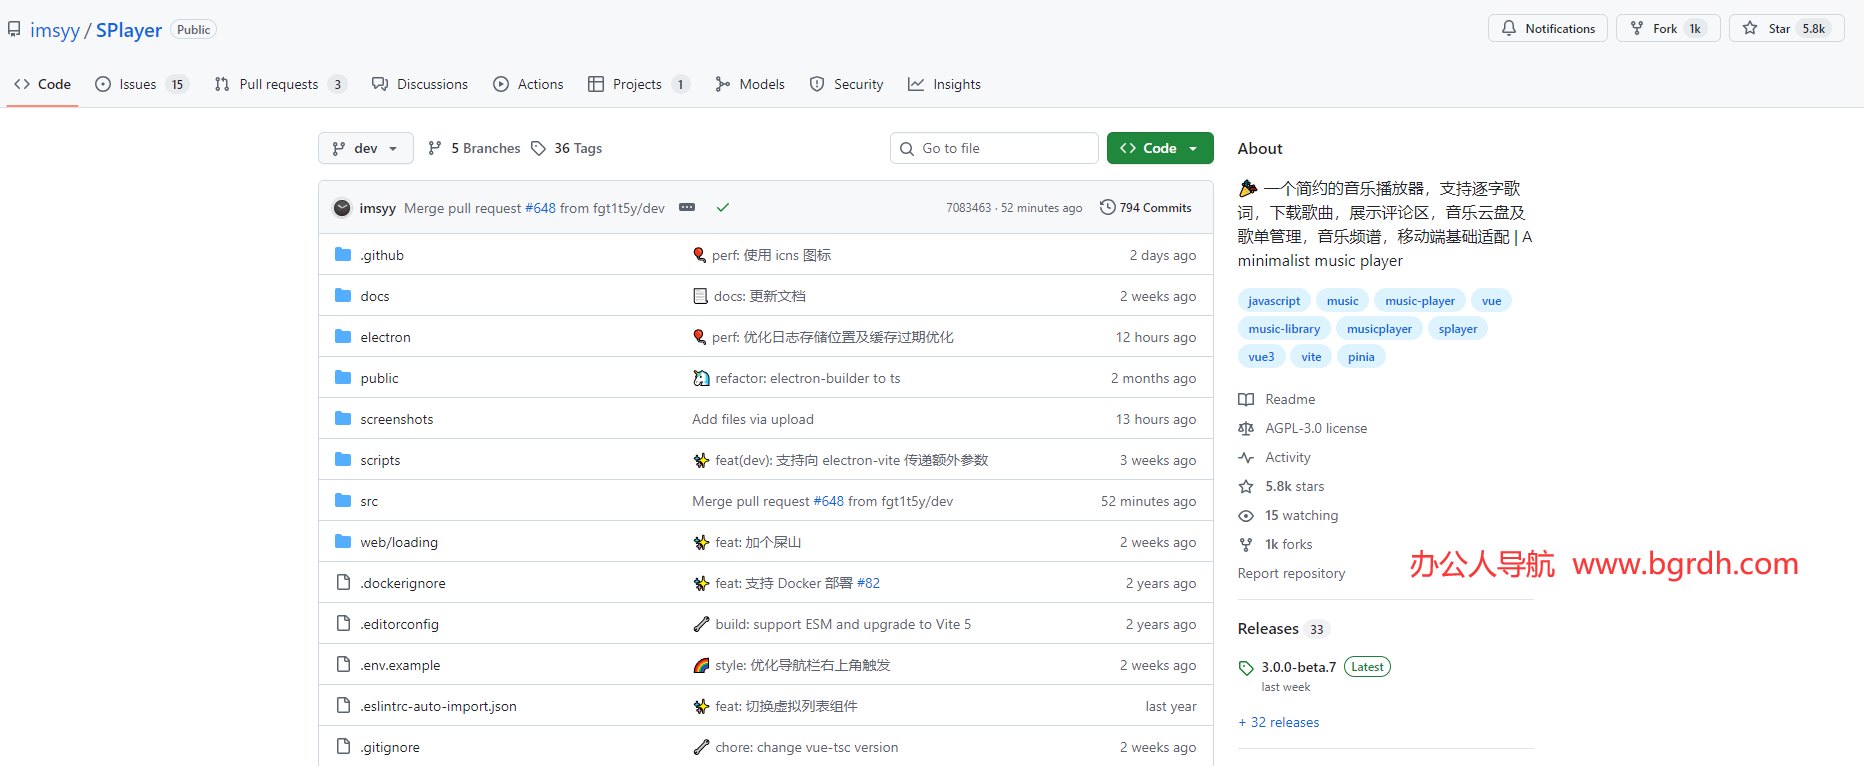Click the release tag icon near 3.0.0-beta.7
The width and height of the screenshot is (1864, 766).
(1246, 667)
